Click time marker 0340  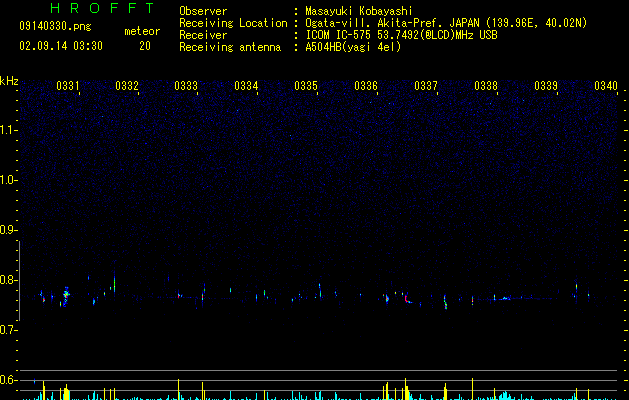coord(606,86)
